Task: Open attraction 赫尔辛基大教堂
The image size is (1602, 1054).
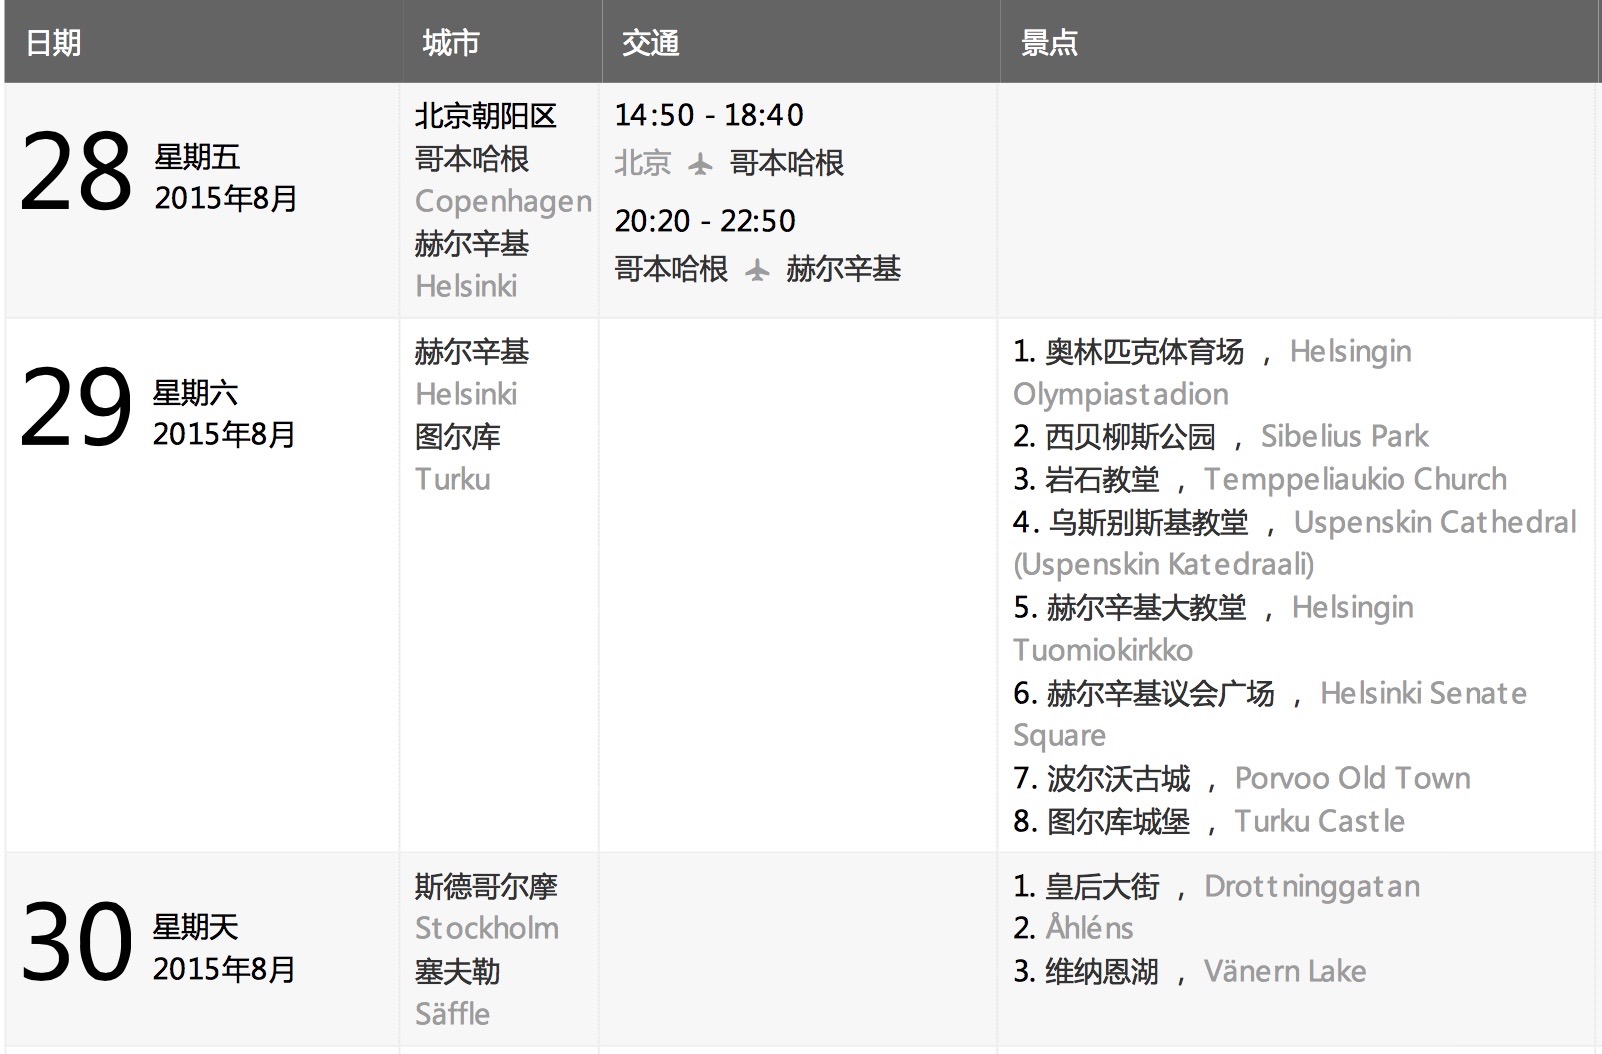Action: click(1147, 608)
